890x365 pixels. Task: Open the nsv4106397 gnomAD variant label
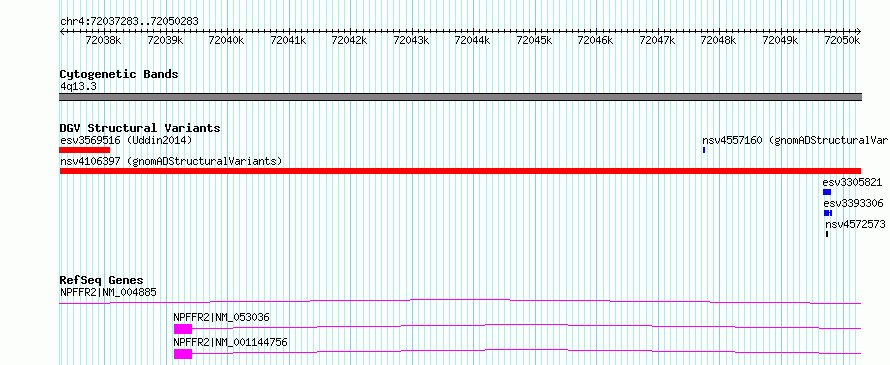tap(171, 161)
